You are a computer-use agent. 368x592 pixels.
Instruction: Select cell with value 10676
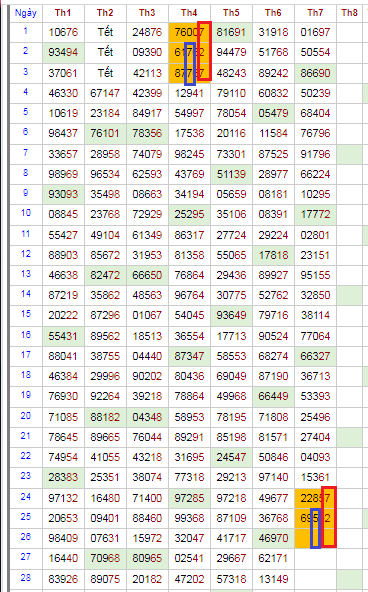[63, 32]
